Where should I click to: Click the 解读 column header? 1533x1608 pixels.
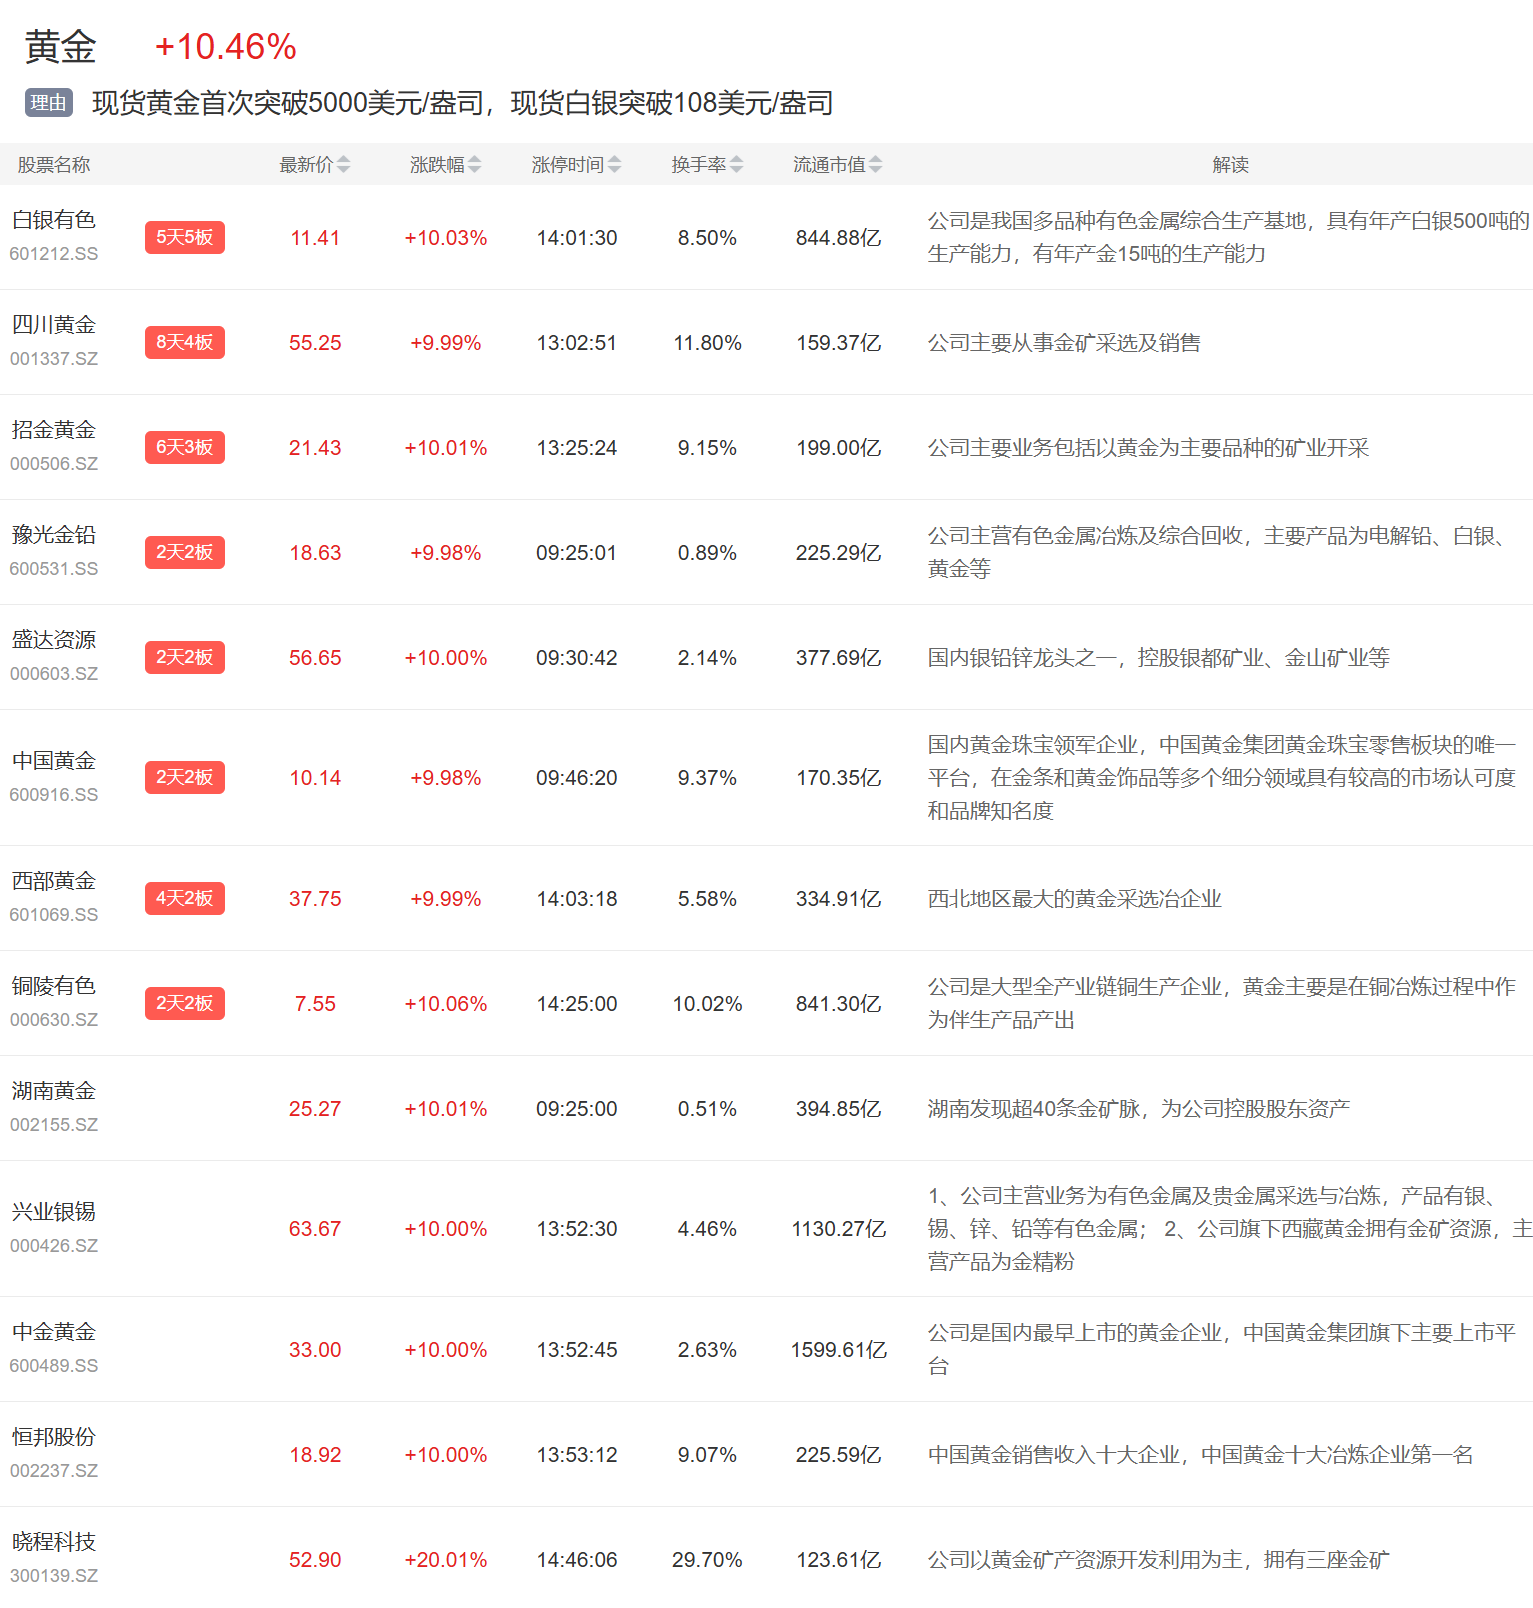point(1230,165)
